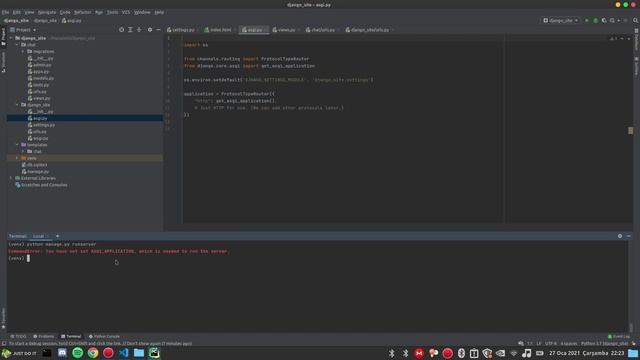The image size is (640, 360).
Task: Open VS Code from the taskbar
Action: (123, 353)
